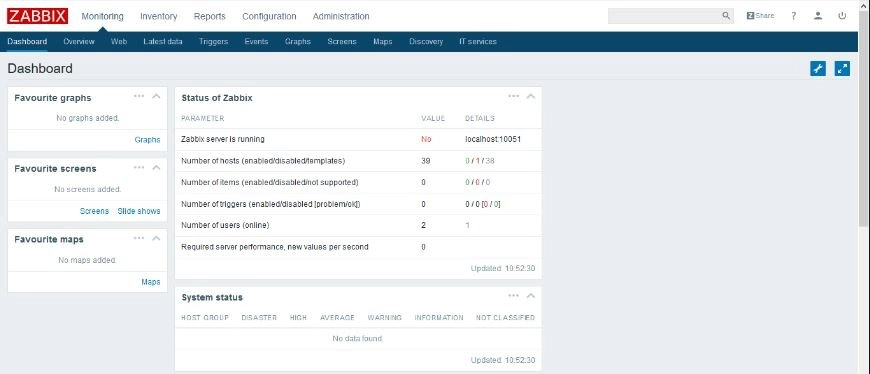Open the Maps submenu tab
Image resolution: width=870 pixels, height=374 pixels.
[x=383, y=42]
